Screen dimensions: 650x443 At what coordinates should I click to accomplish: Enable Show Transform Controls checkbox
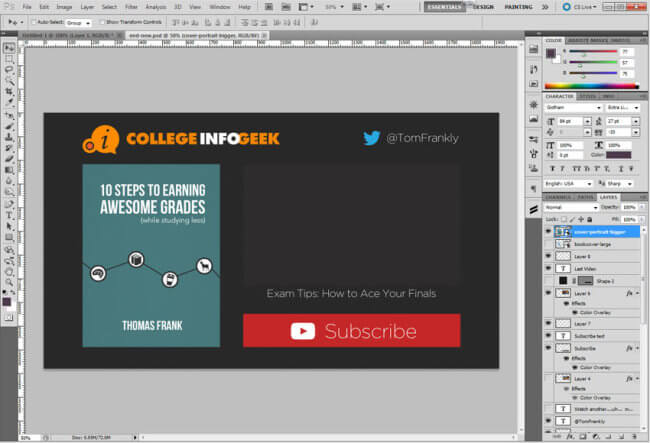point(102,22)
